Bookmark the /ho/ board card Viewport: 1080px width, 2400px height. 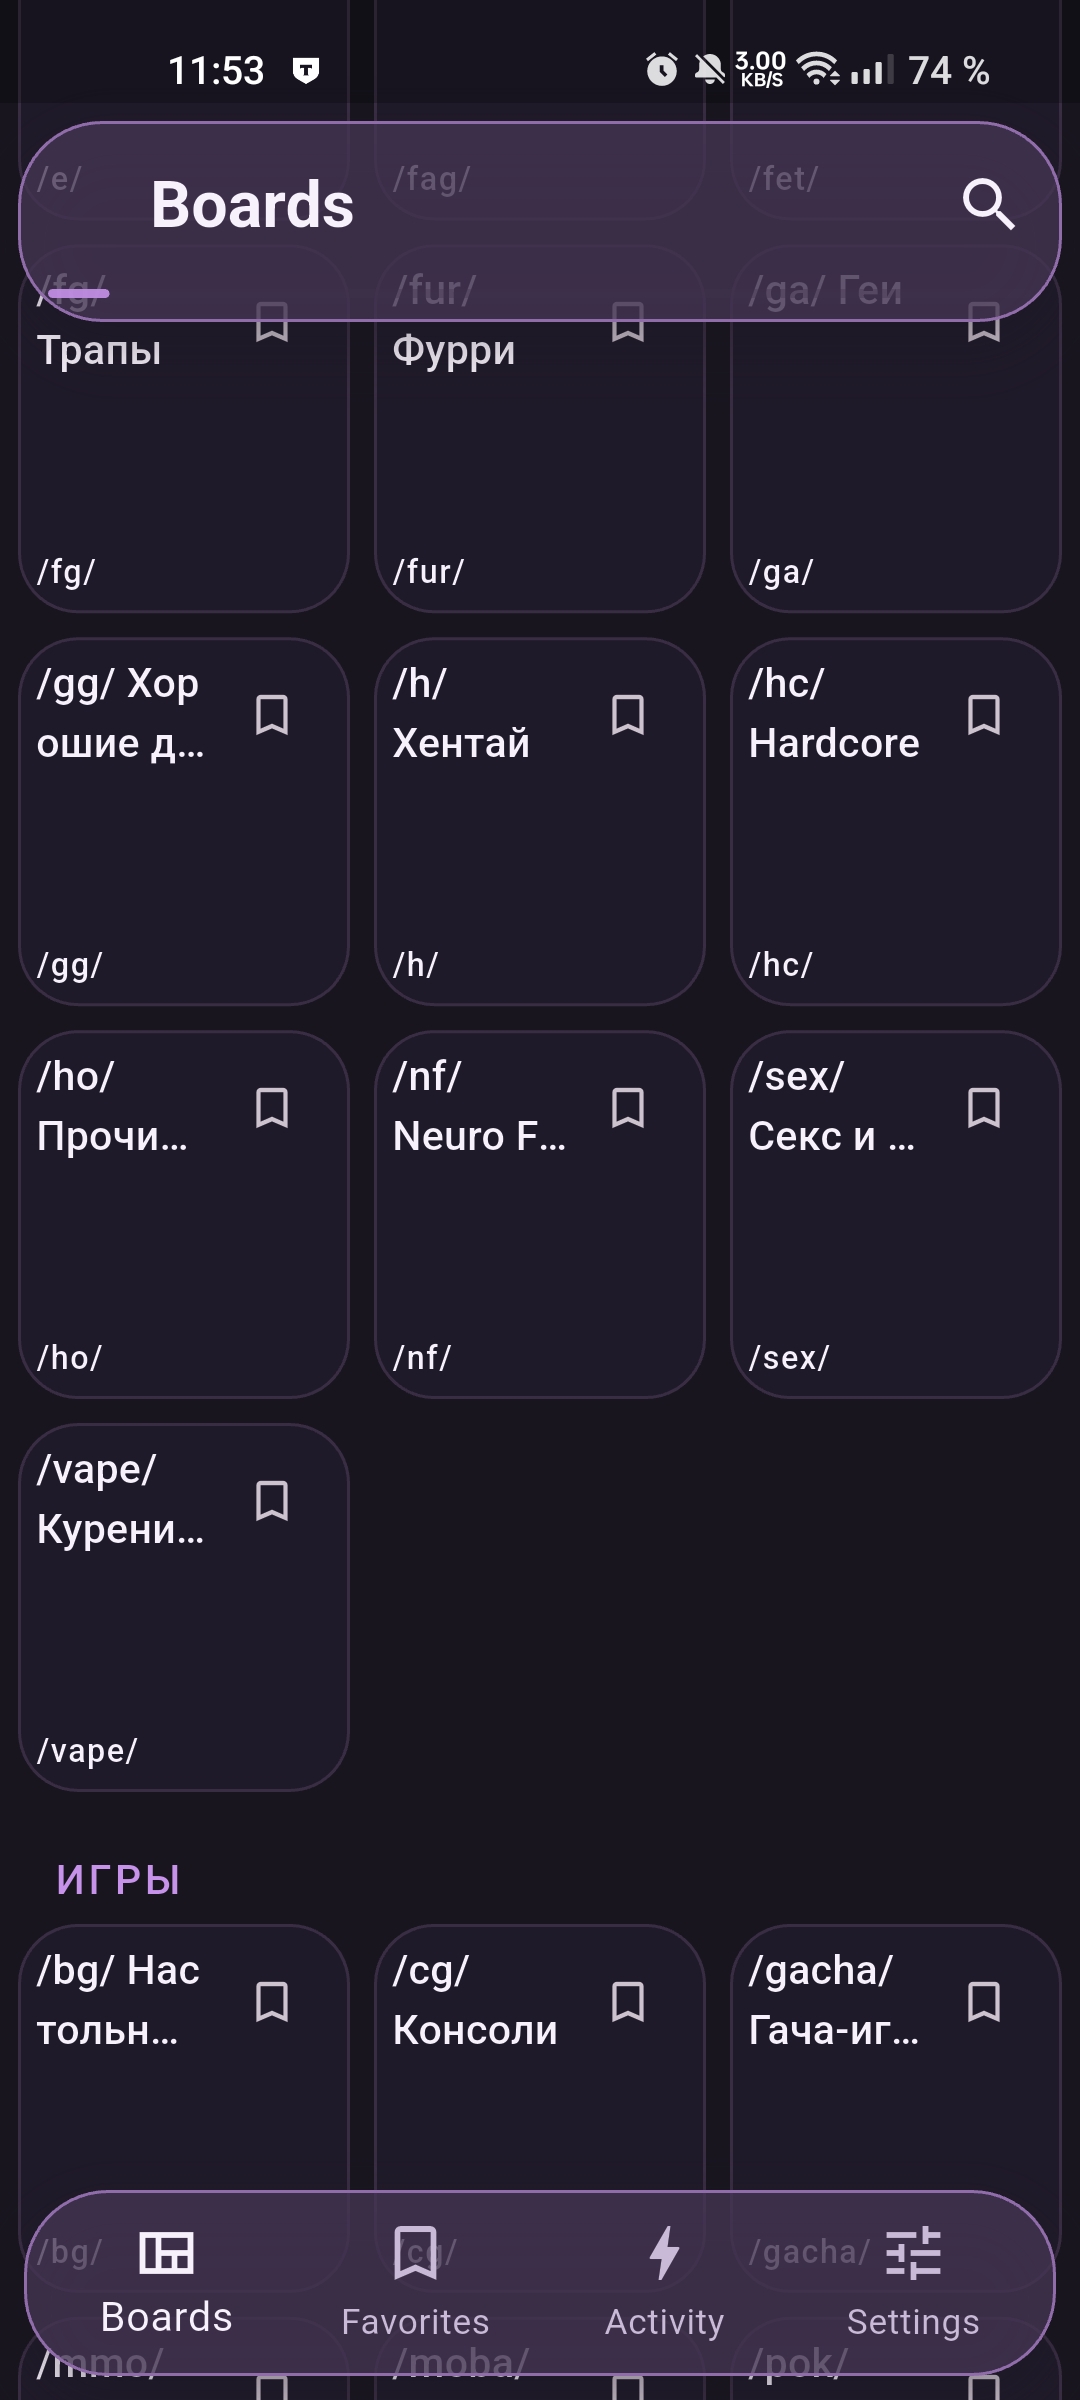click(272, 1108)
